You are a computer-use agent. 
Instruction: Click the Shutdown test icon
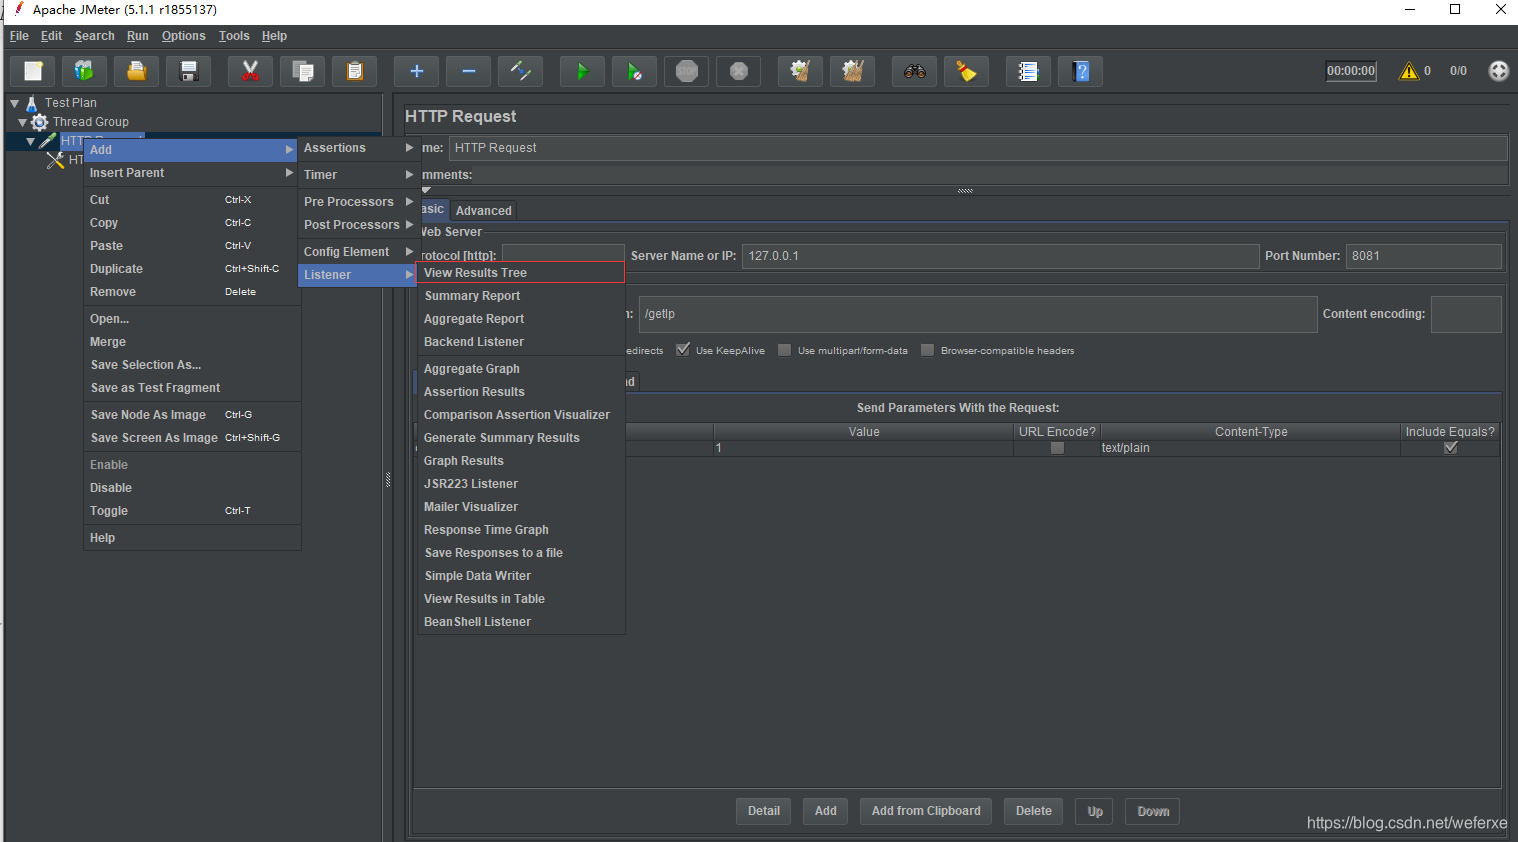[x=739, y=71]
